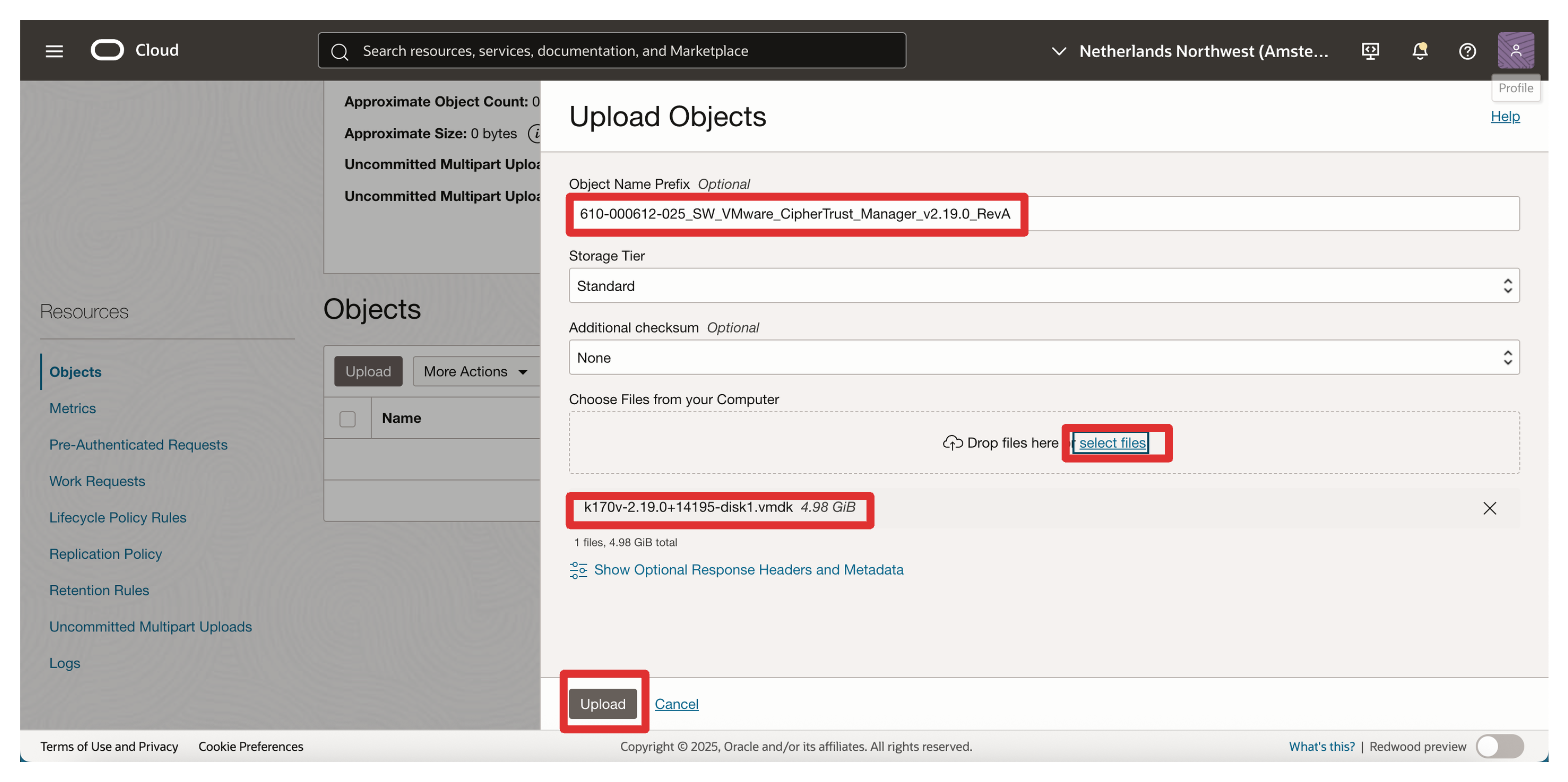Expand the Netherlands Northwest region selector
This screenshot has width=1568, height=782.
[x=1190, y=51]
